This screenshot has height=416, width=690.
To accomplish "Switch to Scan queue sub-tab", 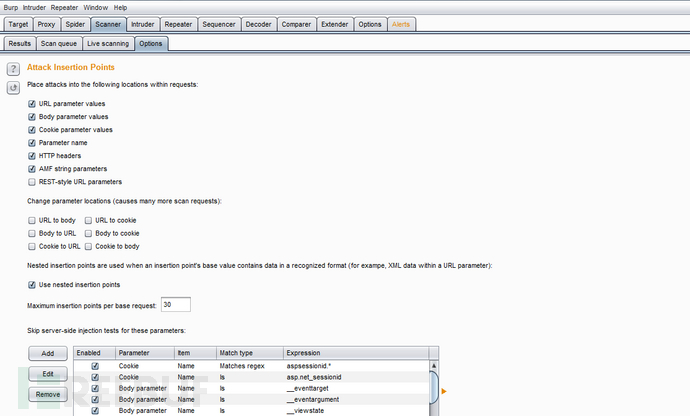I will [59, 44].
